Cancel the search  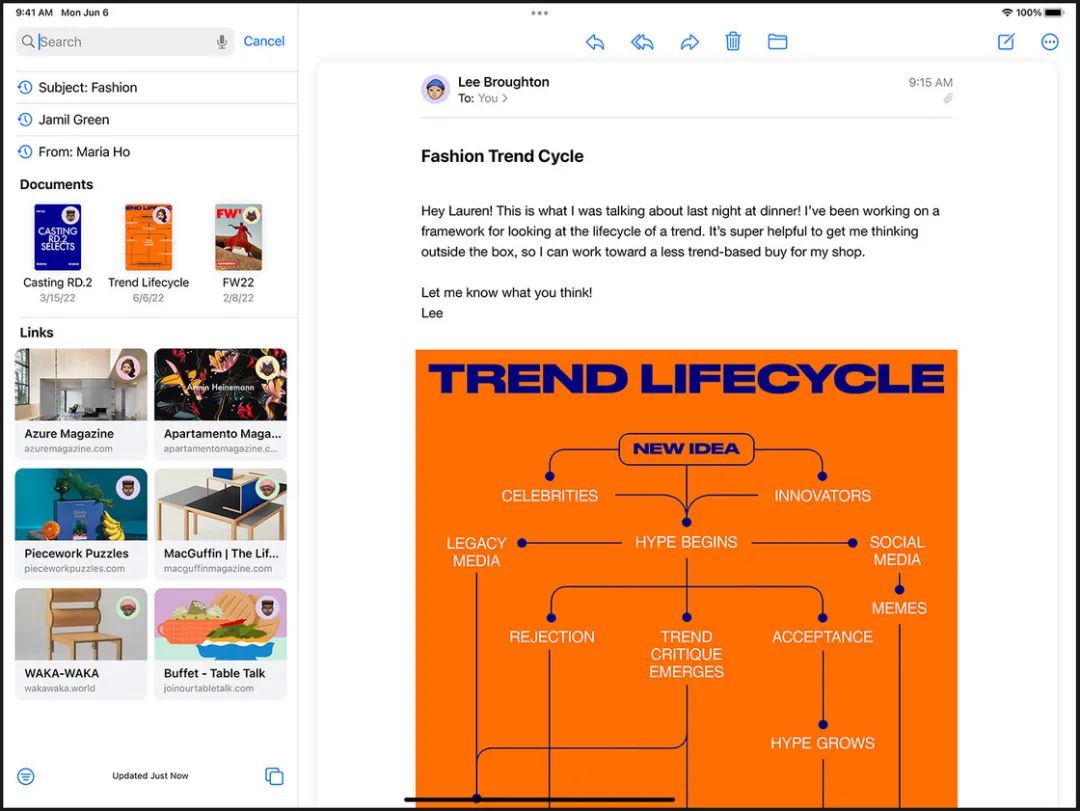(x=264, y=41)
